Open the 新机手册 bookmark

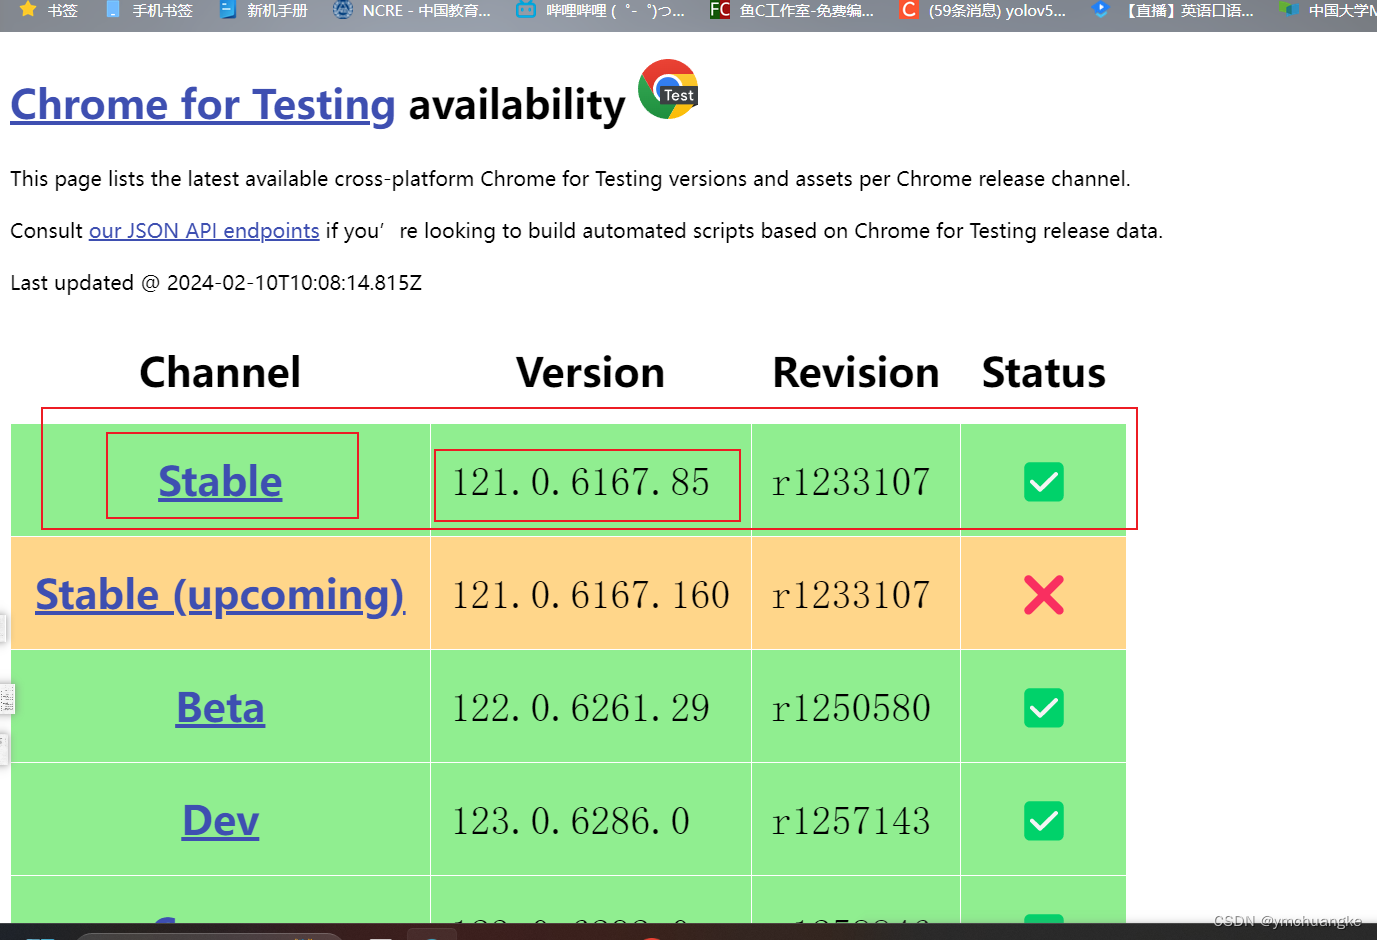pos(265,10)
